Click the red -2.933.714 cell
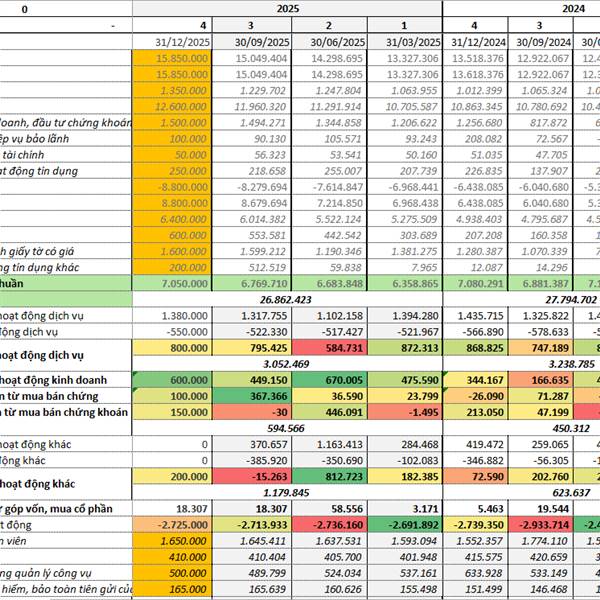The image size is (600, 600). [x=540, y=524]
